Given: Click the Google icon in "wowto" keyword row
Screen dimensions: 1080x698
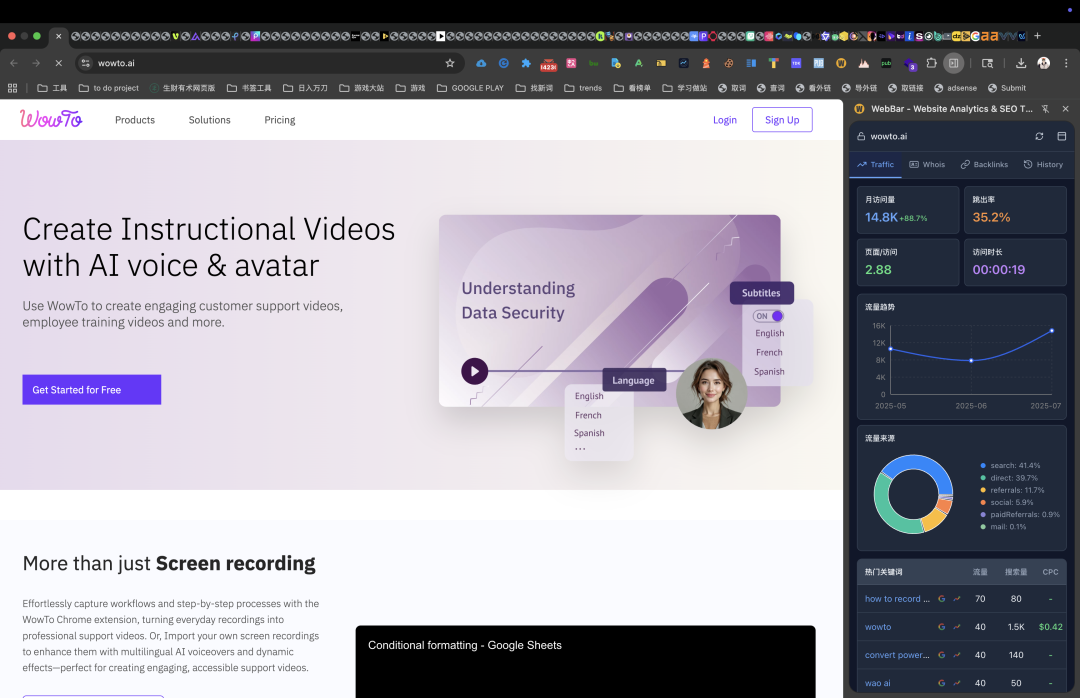Looking at the screenshot, I should [x=942, y=627].
